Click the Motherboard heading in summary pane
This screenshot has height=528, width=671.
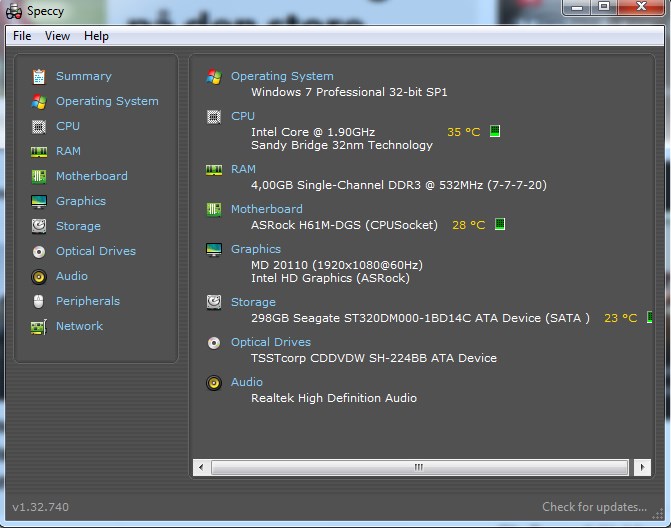pyautogui.click(x=266, y=209)
